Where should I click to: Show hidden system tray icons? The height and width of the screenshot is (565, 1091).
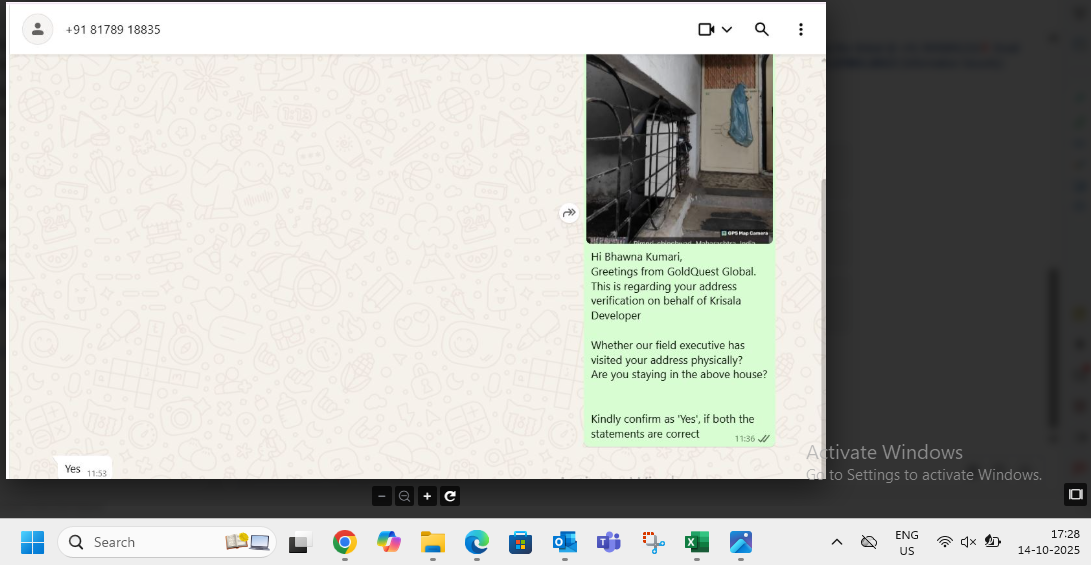[x=837, y=542]
